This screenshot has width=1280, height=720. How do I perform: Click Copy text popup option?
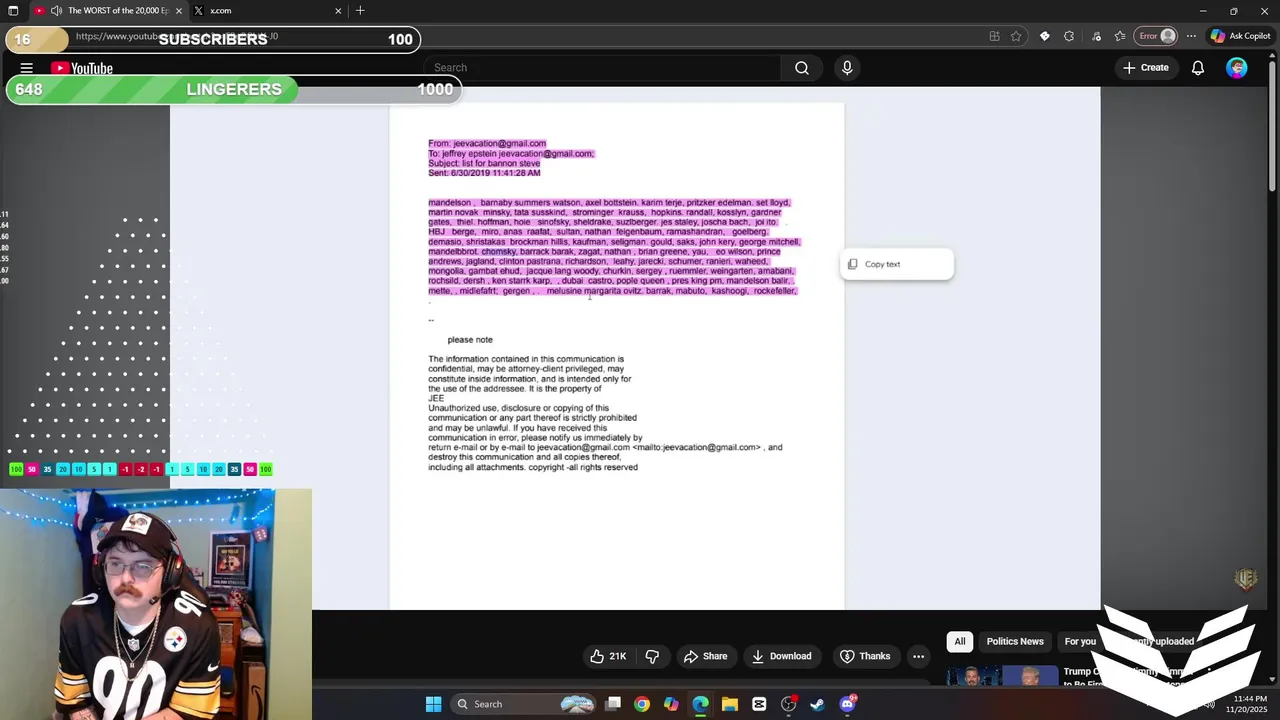point(897,264)
